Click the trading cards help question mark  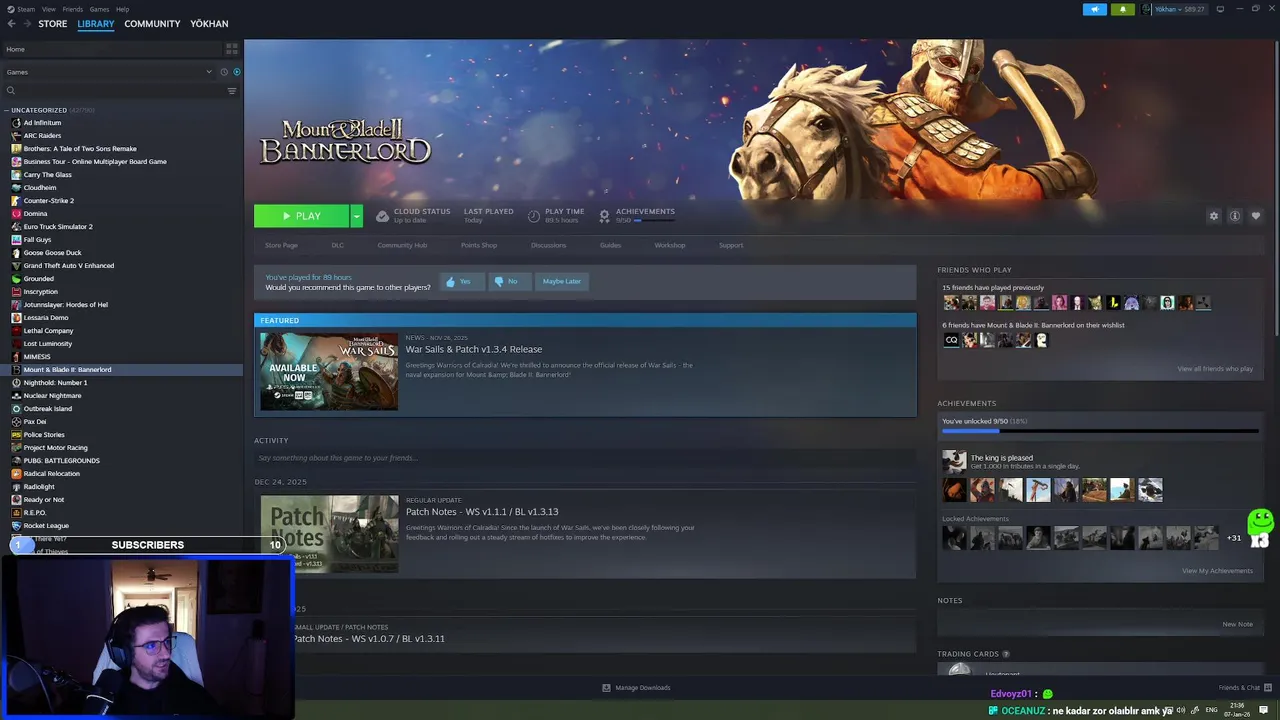pos(1006,654)
